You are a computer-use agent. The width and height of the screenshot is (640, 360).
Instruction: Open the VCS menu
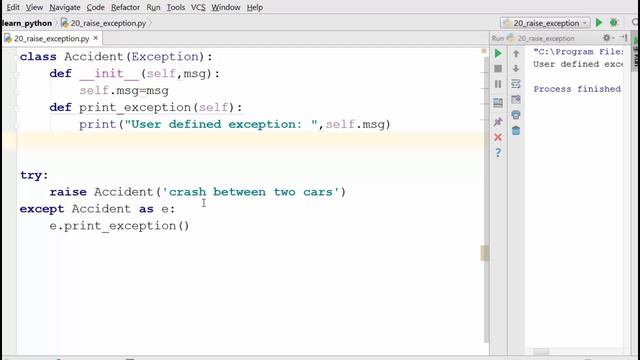coord(198,7)
